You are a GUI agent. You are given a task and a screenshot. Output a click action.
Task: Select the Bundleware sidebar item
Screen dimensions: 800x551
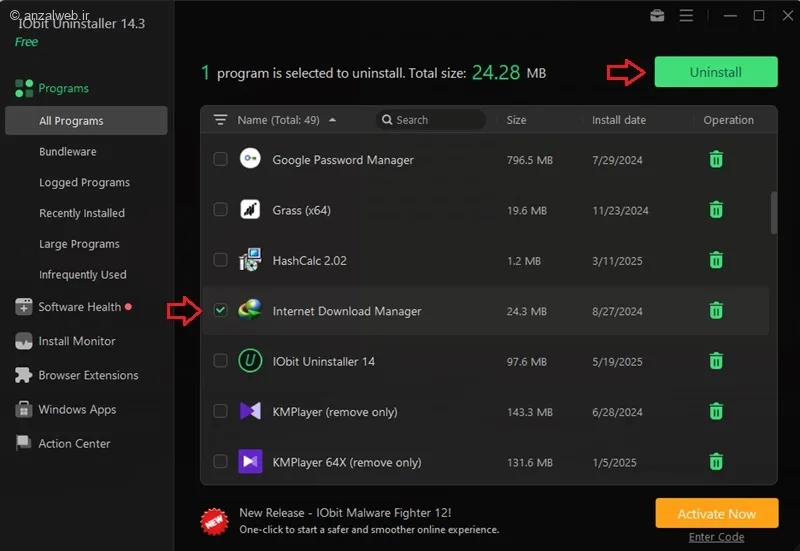68,152
